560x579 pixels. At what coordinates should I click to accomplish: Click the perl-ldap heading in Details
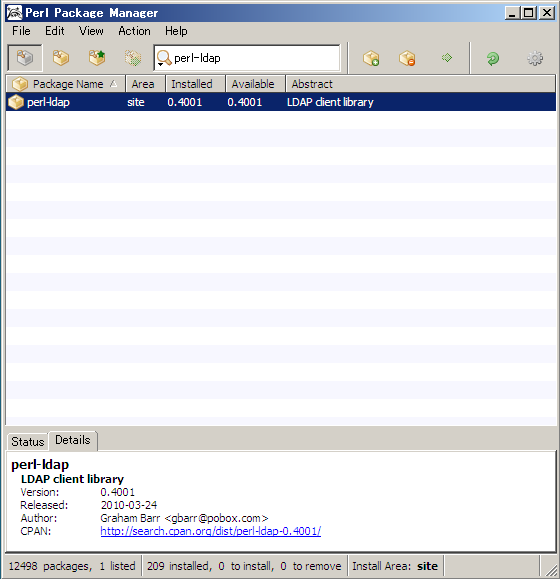40,465
